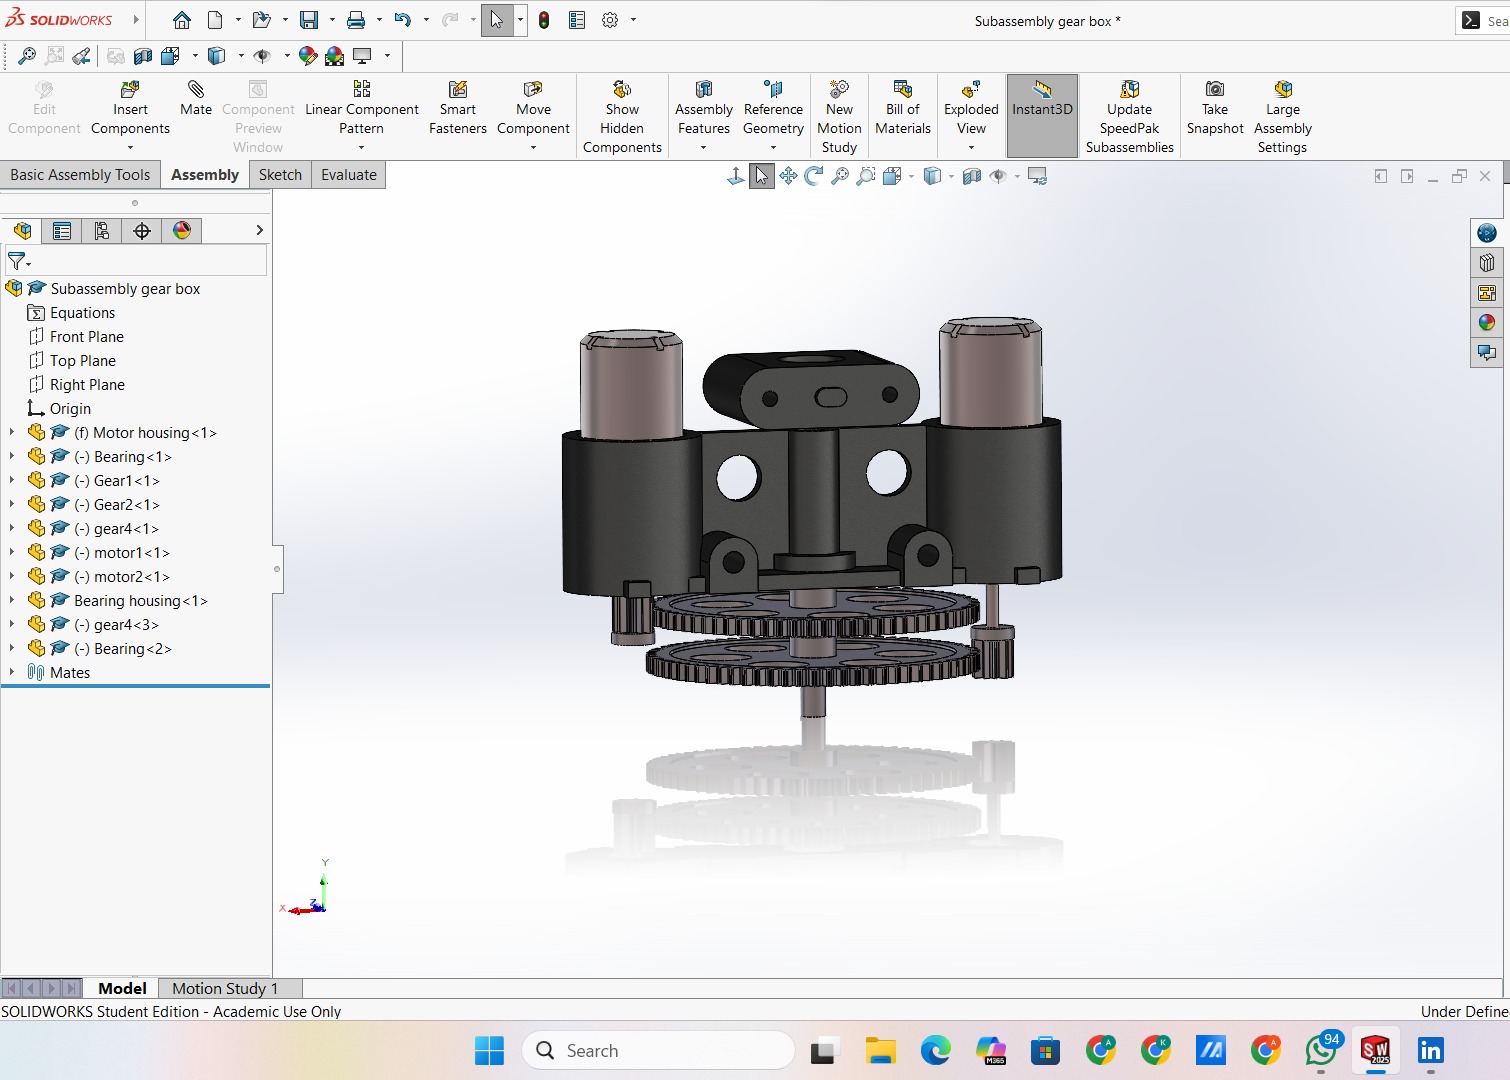Toggle Large Assembly Settings mode

tap(1282, 90)
